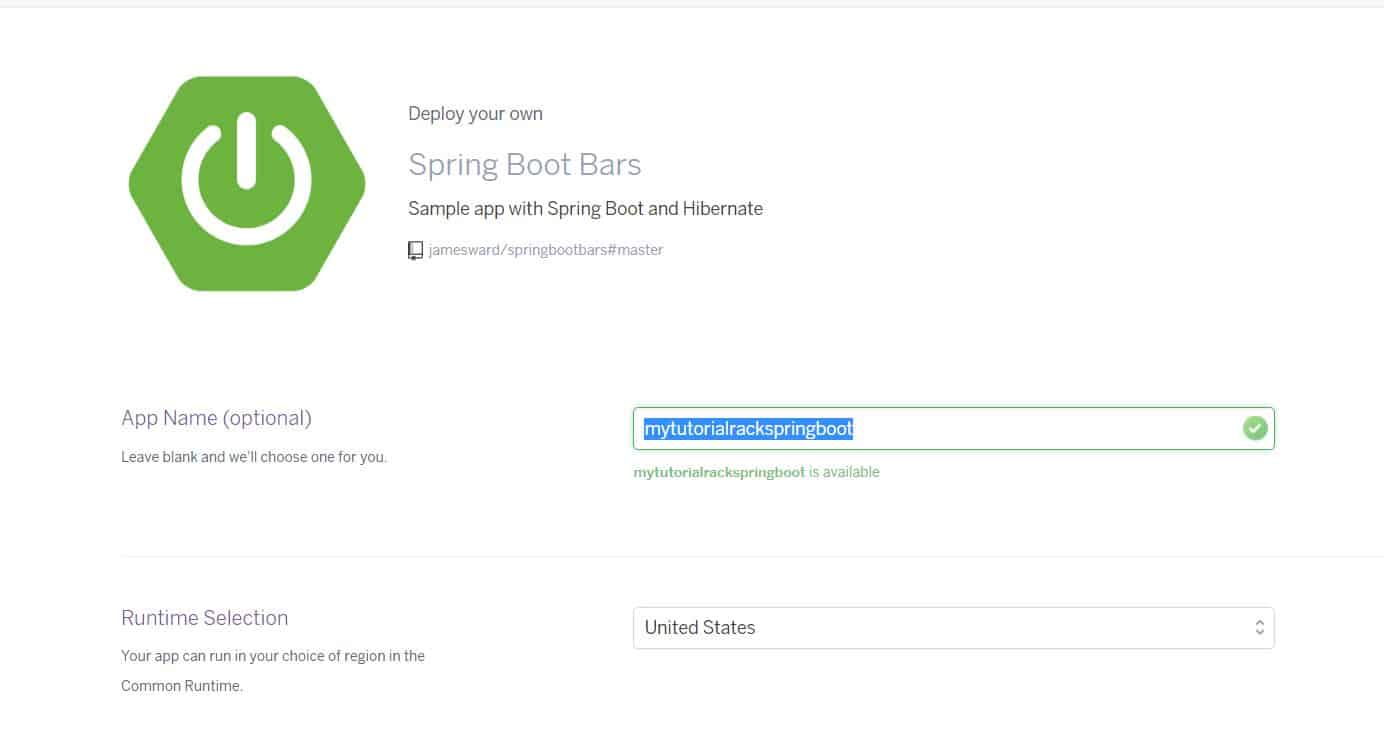Click the highlighted mytutorialrackspringboot text in the field
This screenshot has height=743, width=1384.
click(x=748, y=429)
